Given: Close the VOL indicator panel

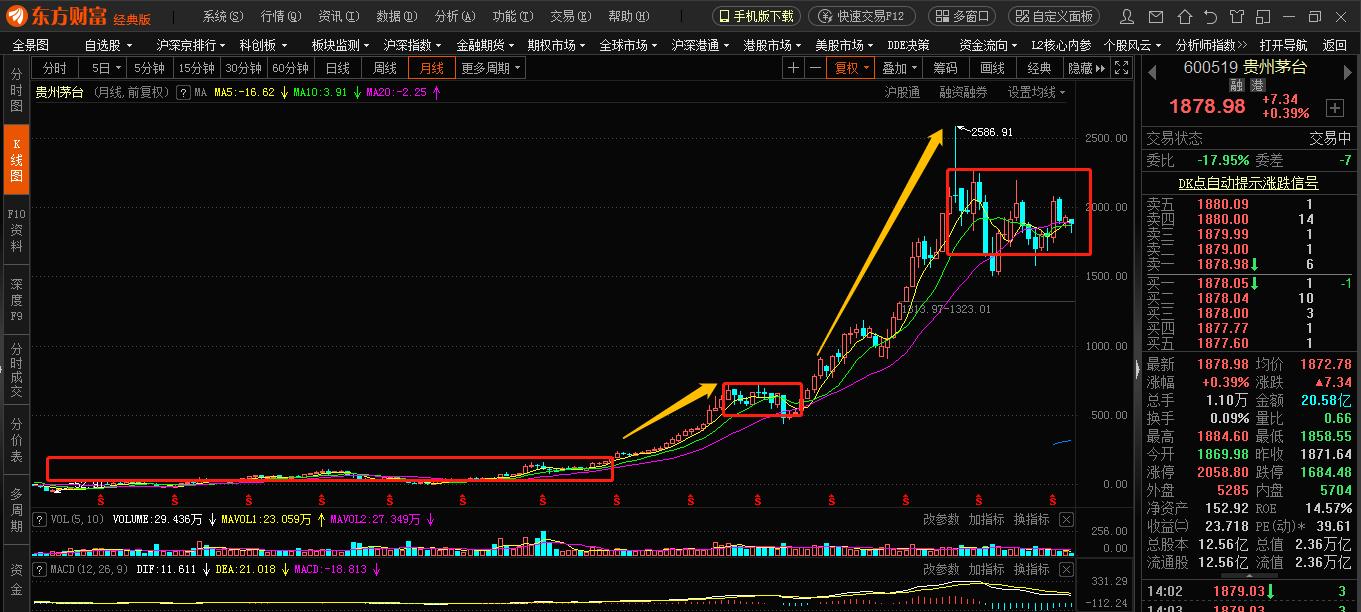Looking at the screenshot, I should (x=1066, y=520).
